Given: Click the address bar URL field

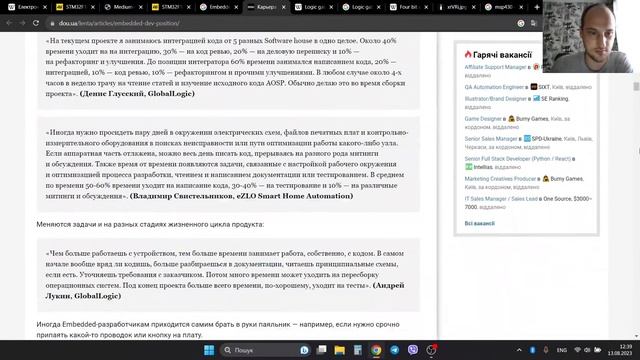Looking at the screenshot, I should [282, 23].
